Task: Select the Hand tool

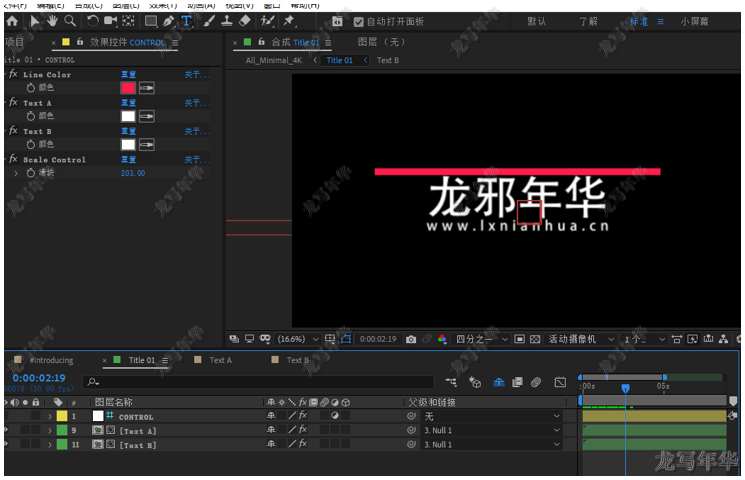Action: click(x=52, y=21)
